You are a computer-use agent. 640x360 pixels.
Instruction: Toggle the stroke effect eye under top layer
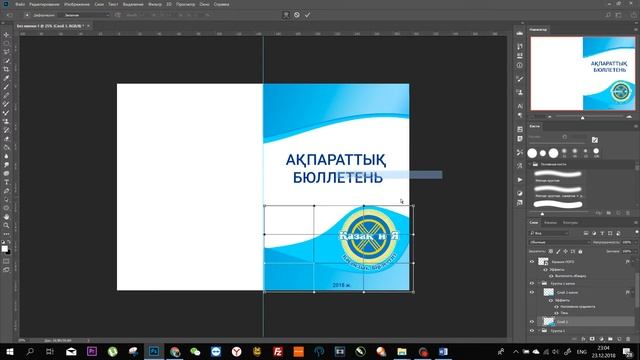click(x=551, y=276)
